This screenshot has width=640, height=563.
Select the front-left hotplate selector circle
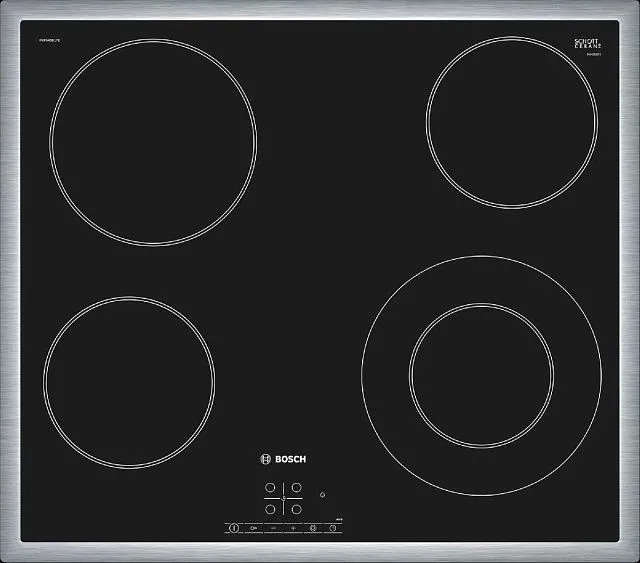270,510
